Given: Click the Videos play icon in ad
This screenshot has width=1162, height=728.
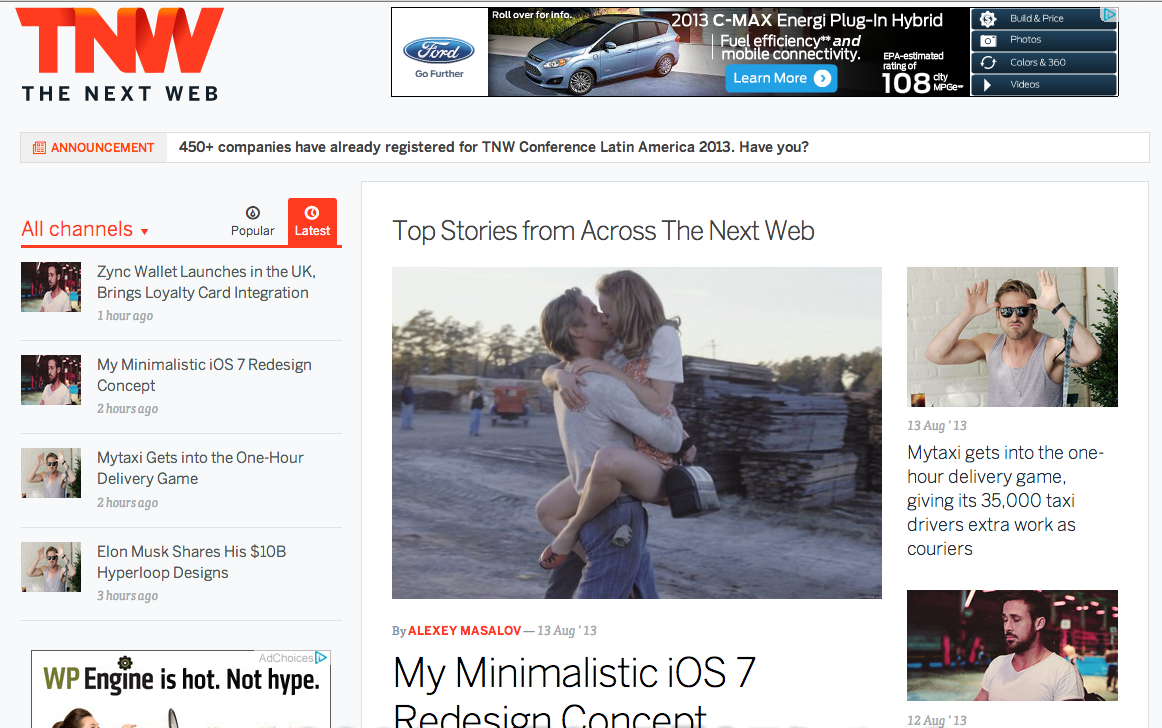Looking at the screenshot, I should click(987, 85).
